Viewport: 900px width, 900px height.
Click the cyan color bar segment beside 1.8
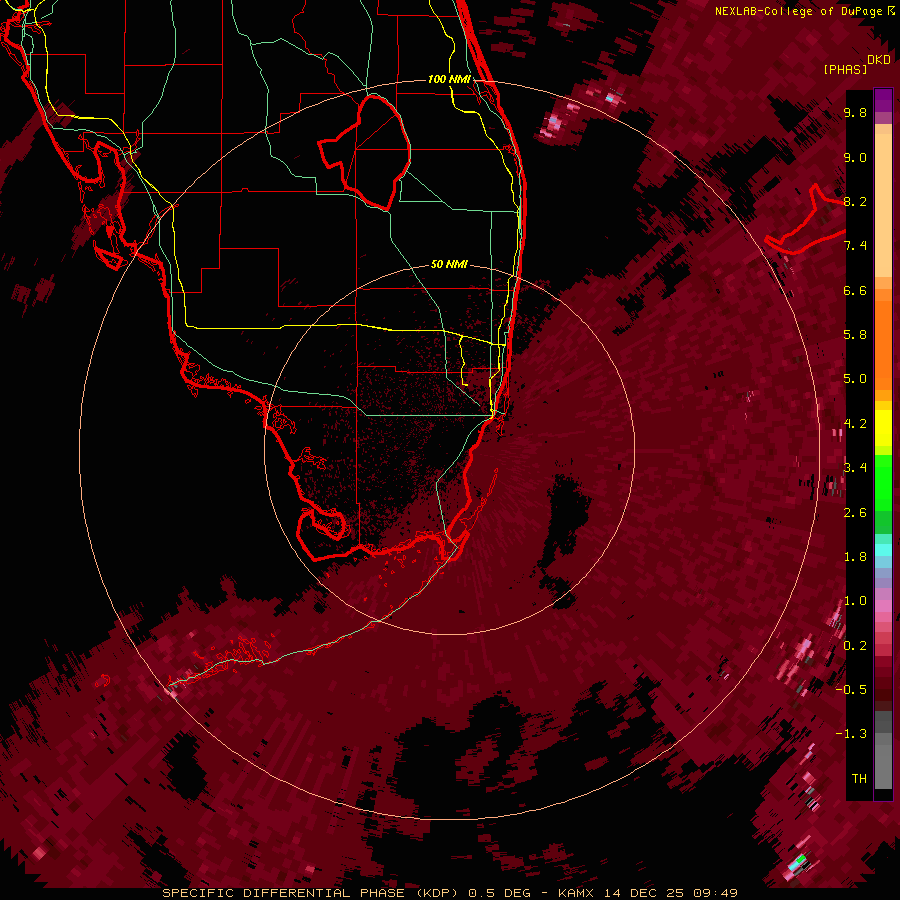pyautogui.click(x=883, y=550)
